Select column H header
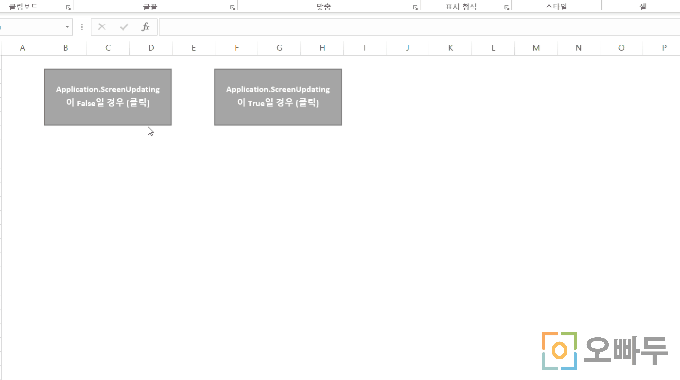680x380 pixels. 322,48
